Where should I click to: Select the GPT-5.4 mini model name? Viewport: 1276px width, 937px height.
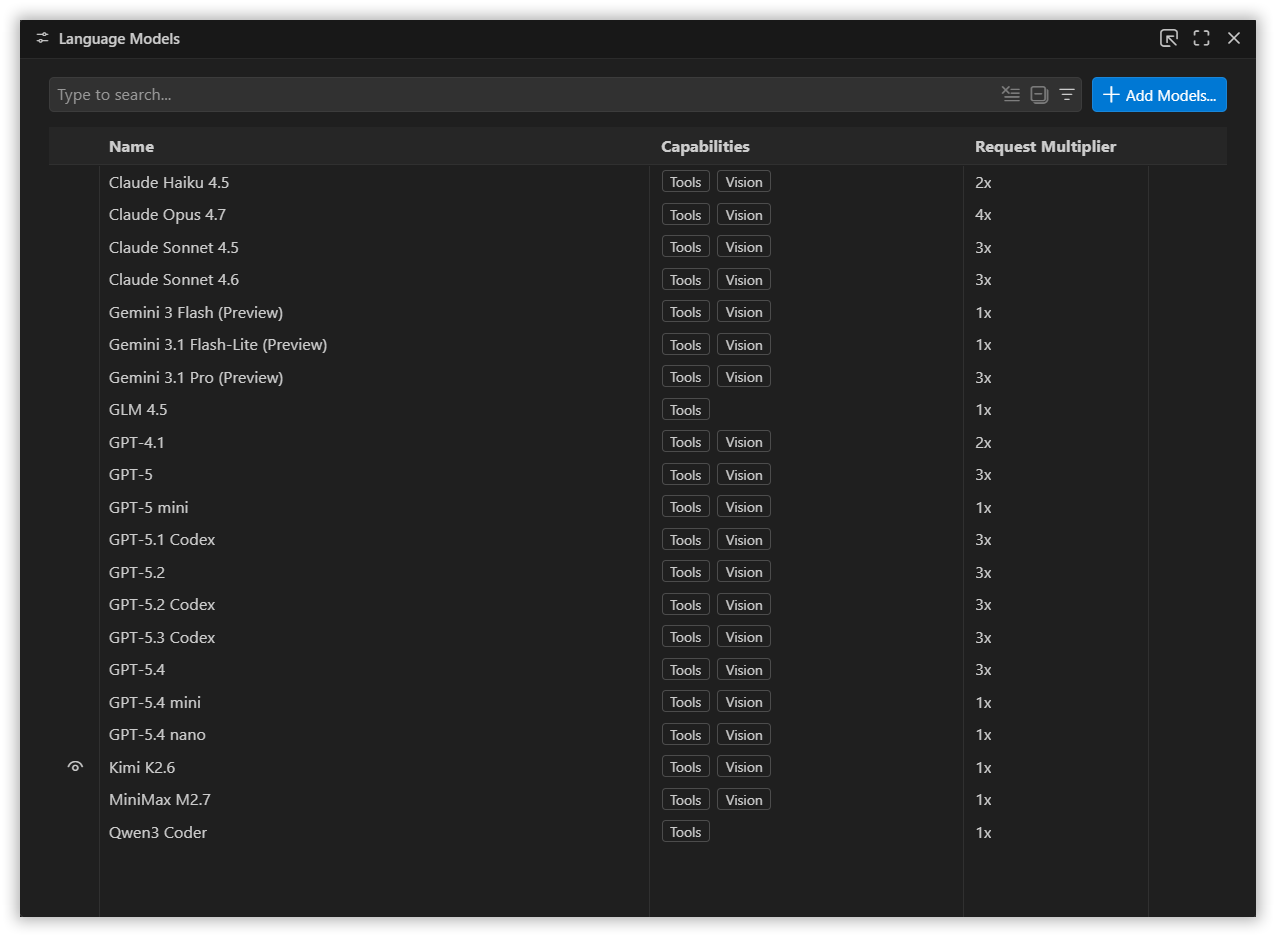click(x=155, y=702)
